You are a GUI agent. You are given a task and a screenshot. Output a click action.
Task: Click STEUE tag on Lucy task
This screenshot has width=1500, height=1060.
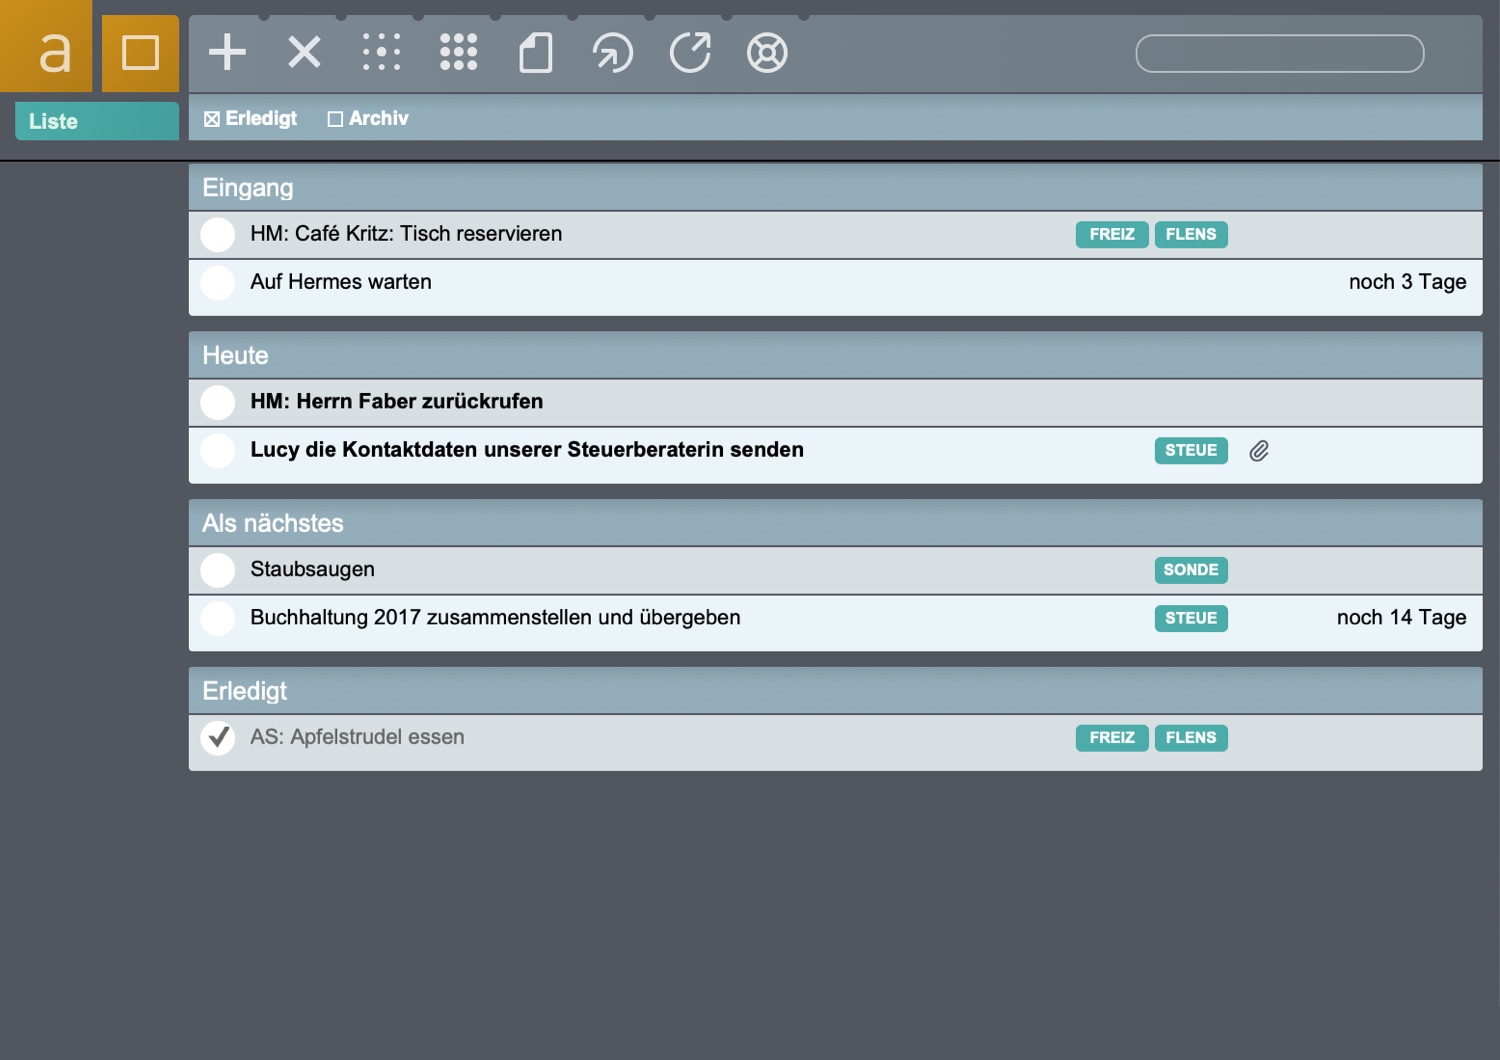pos(1191,450)
